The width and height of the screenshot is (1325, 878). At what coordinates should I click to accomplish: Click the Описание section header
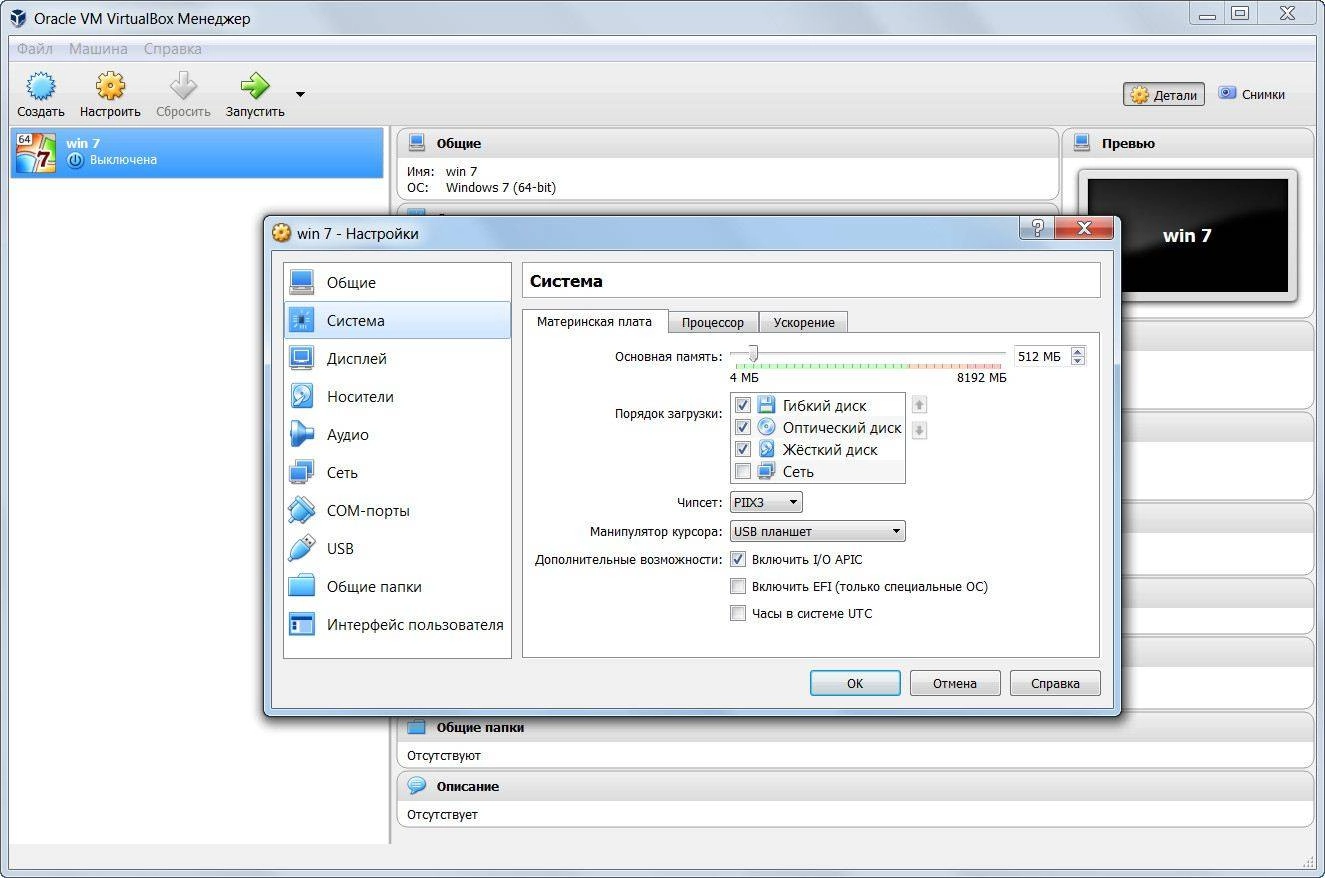point(855,786)
